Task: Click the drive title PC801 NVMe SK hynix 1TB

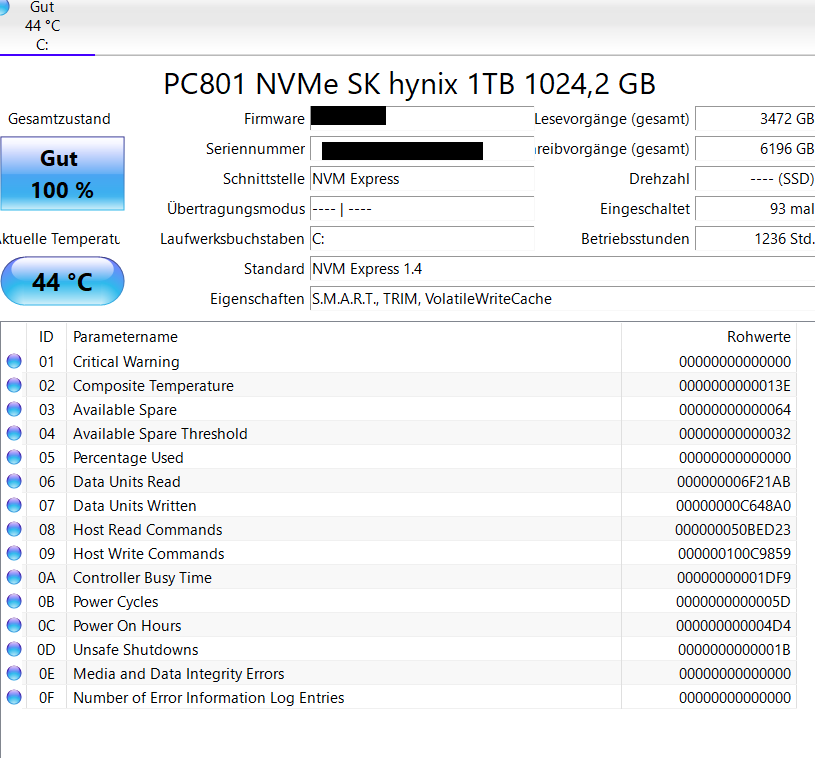Action: [x=410, y=84]
